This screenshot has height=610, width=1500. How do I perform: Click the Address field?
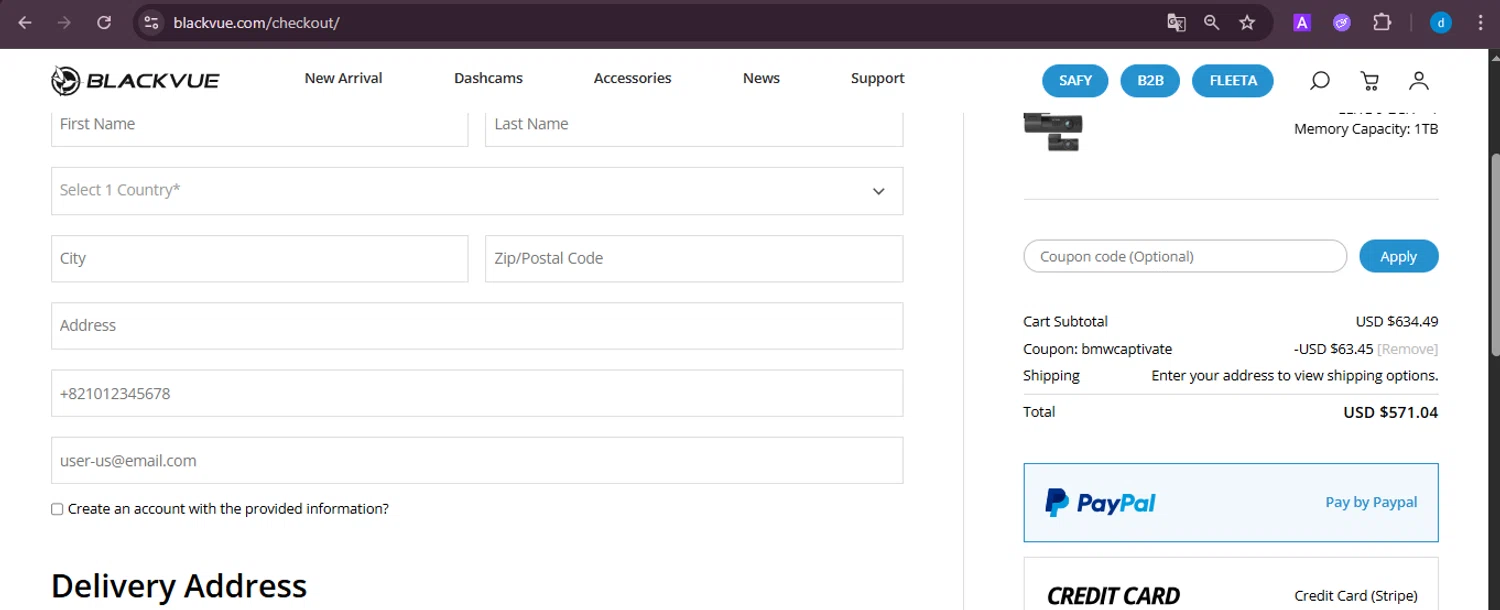click(477, 326)
